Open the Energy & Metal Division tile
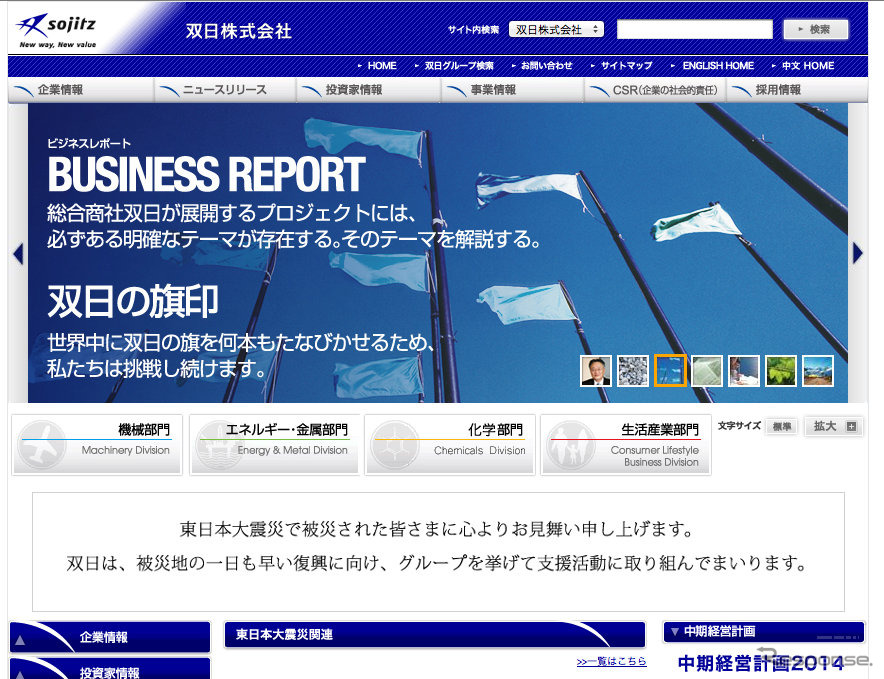Viewport: 884px width, 679px height. click(x=274, y=445)
